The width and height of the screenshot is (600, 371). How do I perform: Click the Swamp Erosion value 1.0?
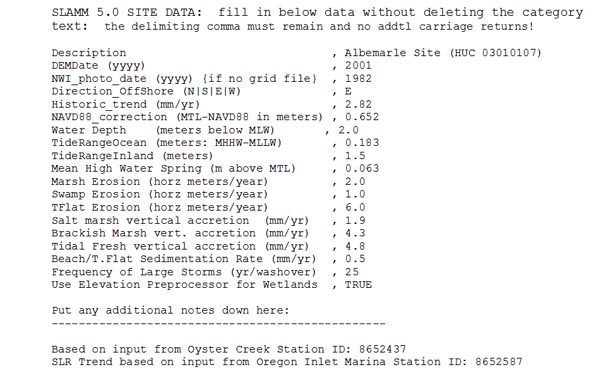tap(355, 194)
